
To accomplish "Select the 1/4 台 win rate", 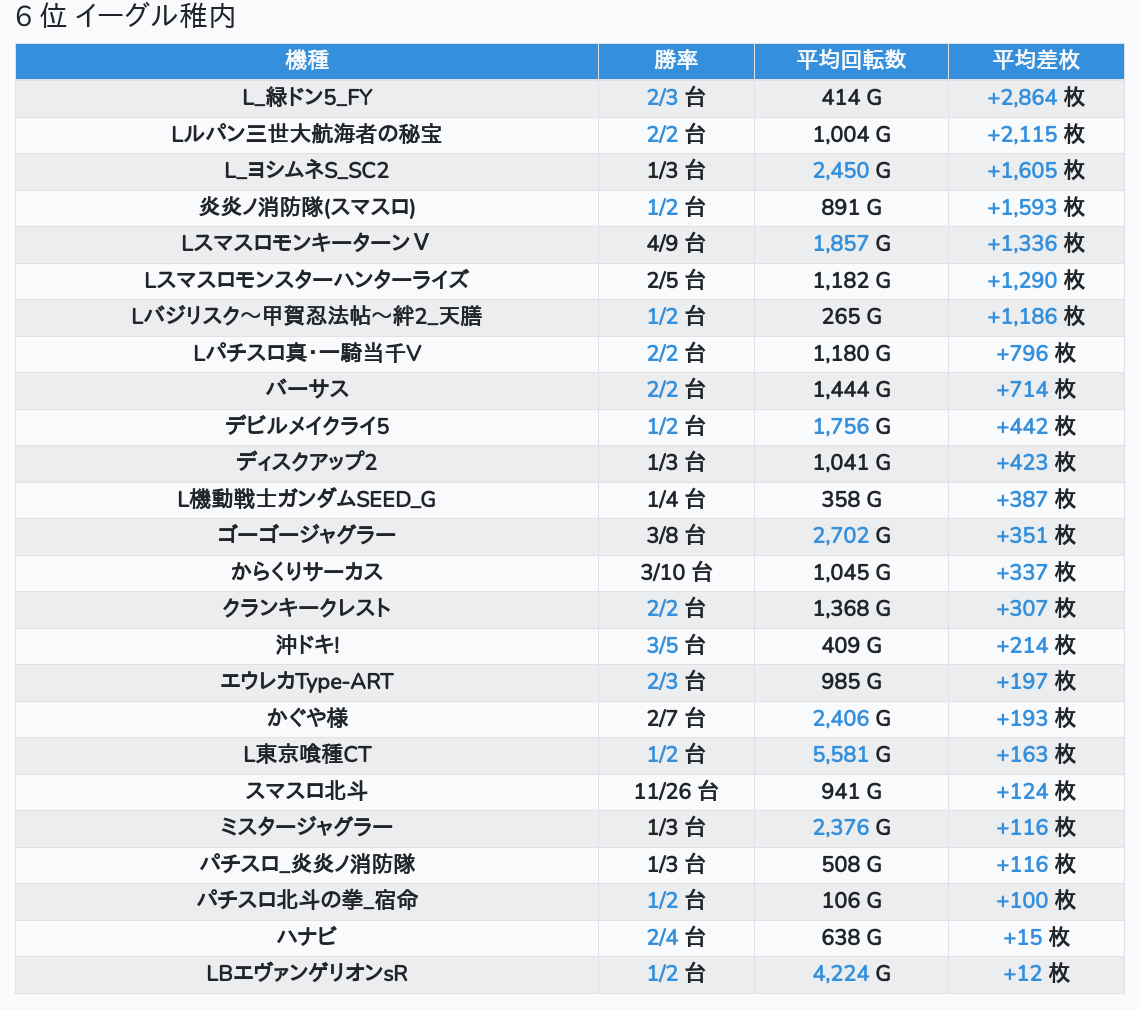I will tap(676, 500).
